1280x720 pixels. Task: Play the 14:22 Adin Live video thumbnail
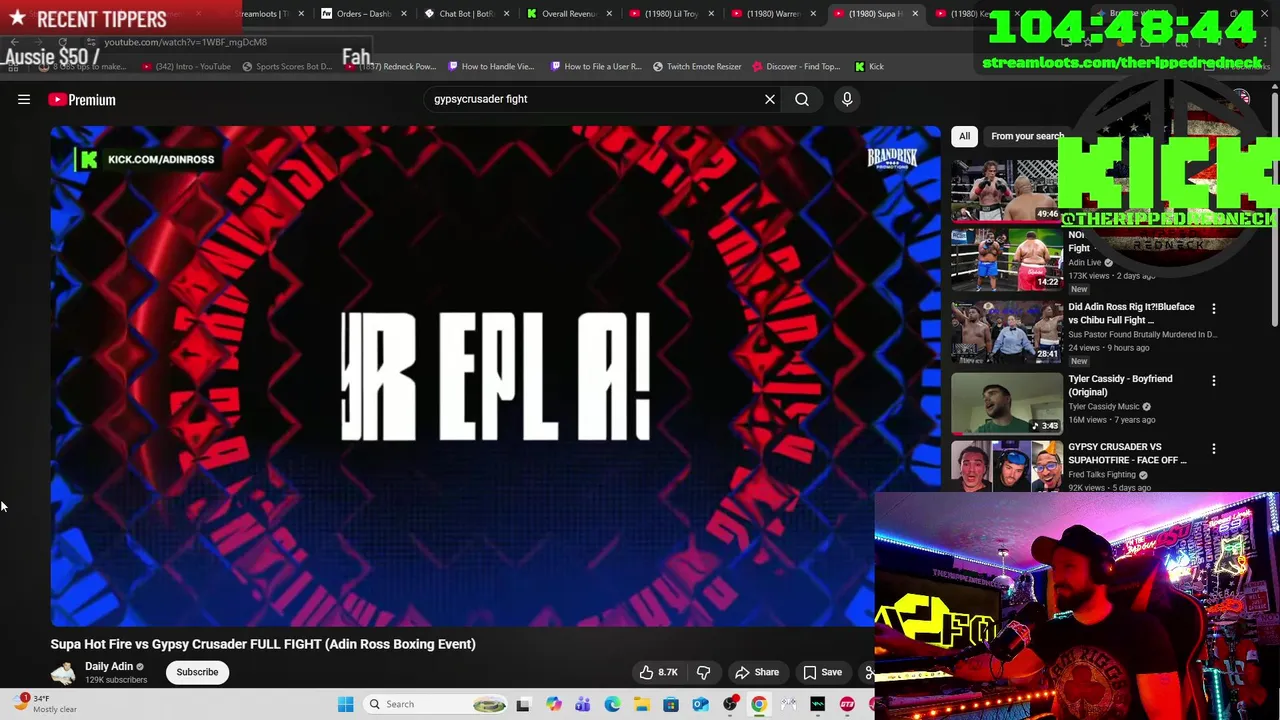coord(1006,260)
